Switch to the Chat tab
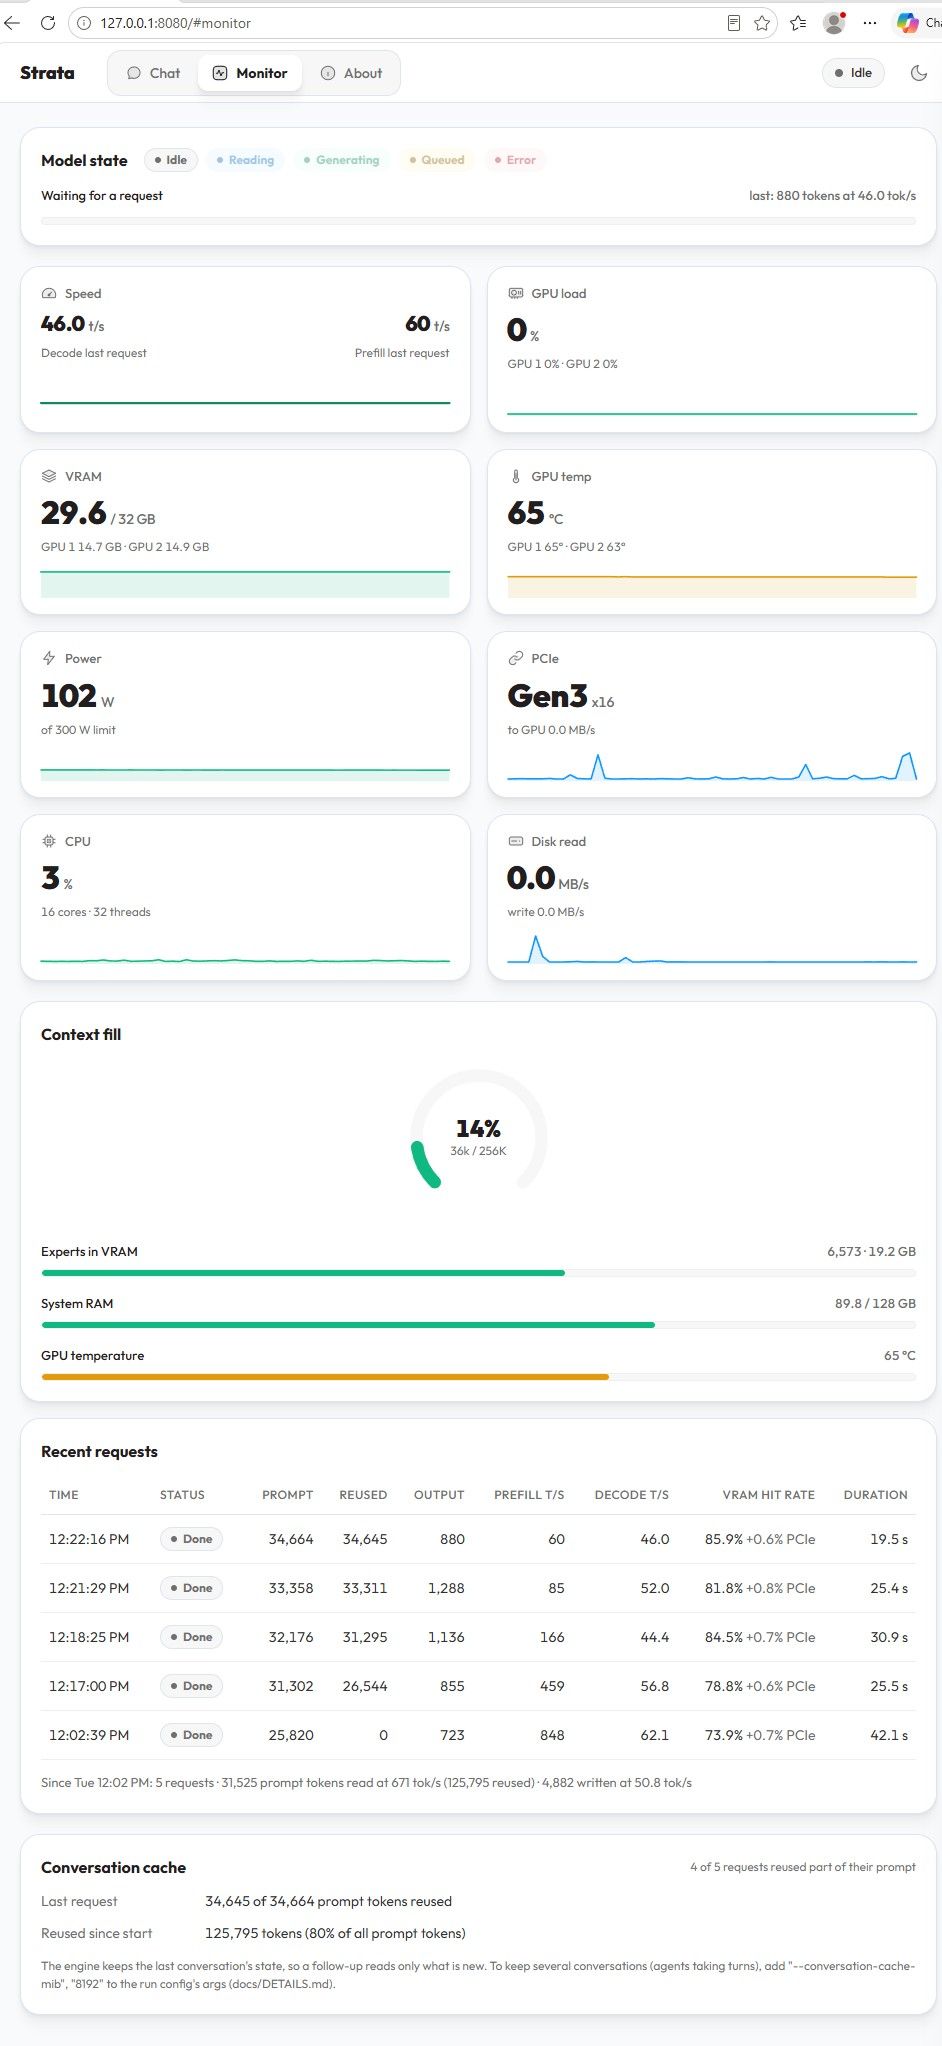 tap(154, 73)
